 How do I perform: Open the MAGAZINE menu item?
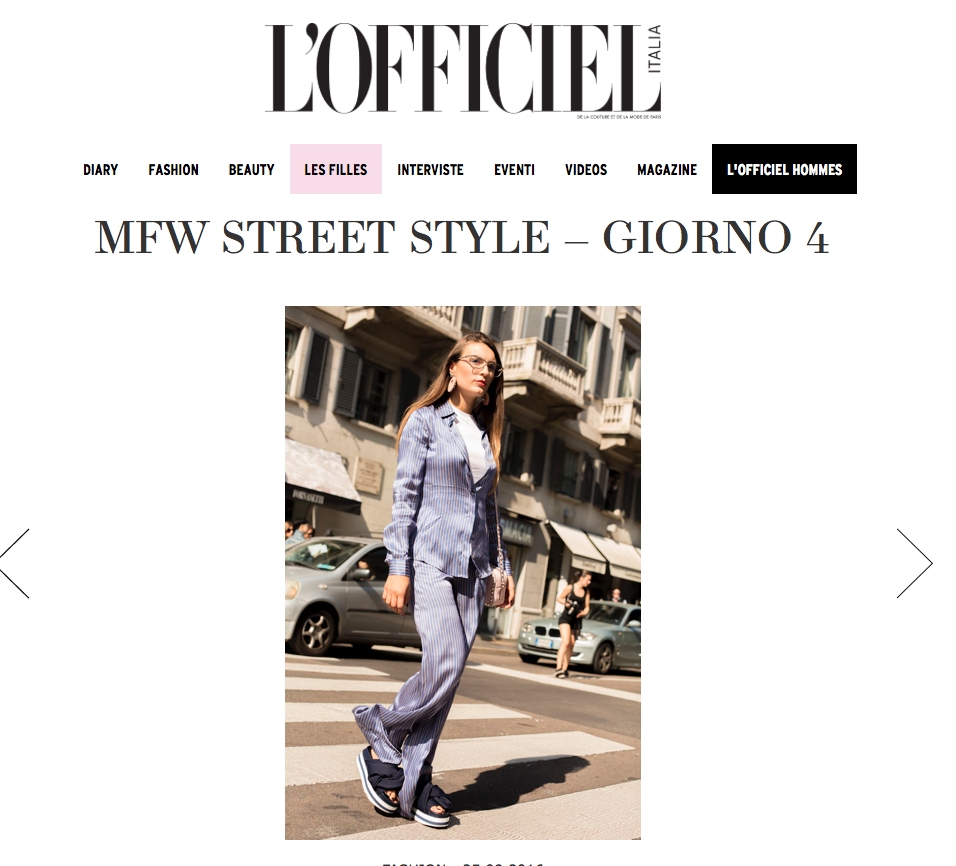pyautogui.click(x=667, y=170)
